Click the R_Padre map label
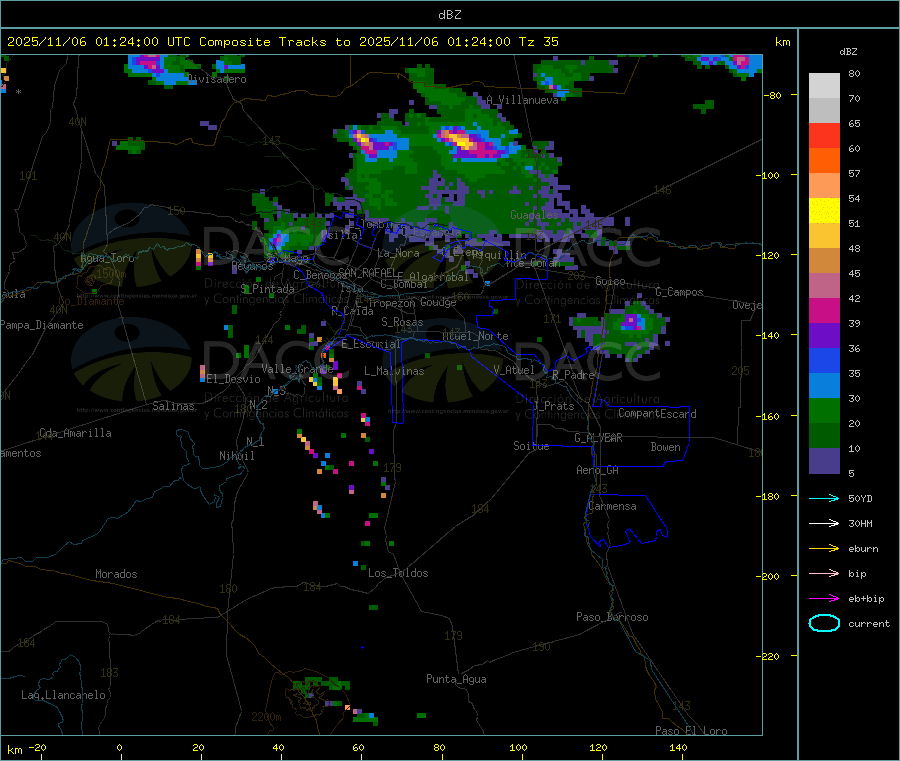This screenshot has width=900, height=761. (573, 375)
